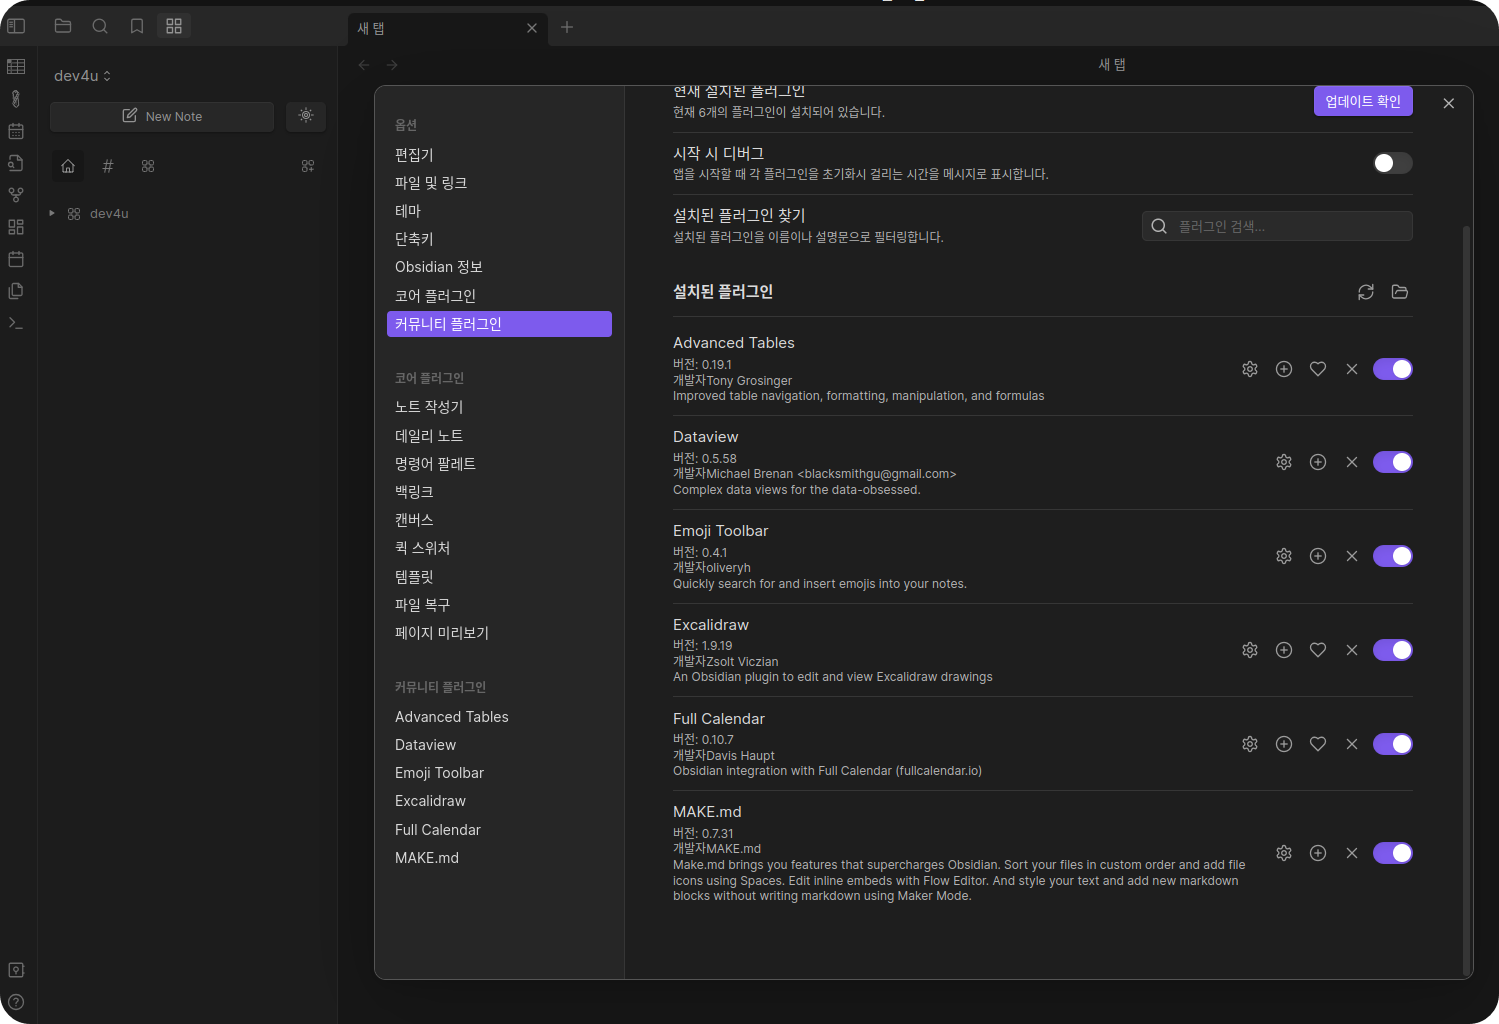Disable the Dataview plugin toggle
This screenshot has height=1024, width=1499.
(1392, 462)
